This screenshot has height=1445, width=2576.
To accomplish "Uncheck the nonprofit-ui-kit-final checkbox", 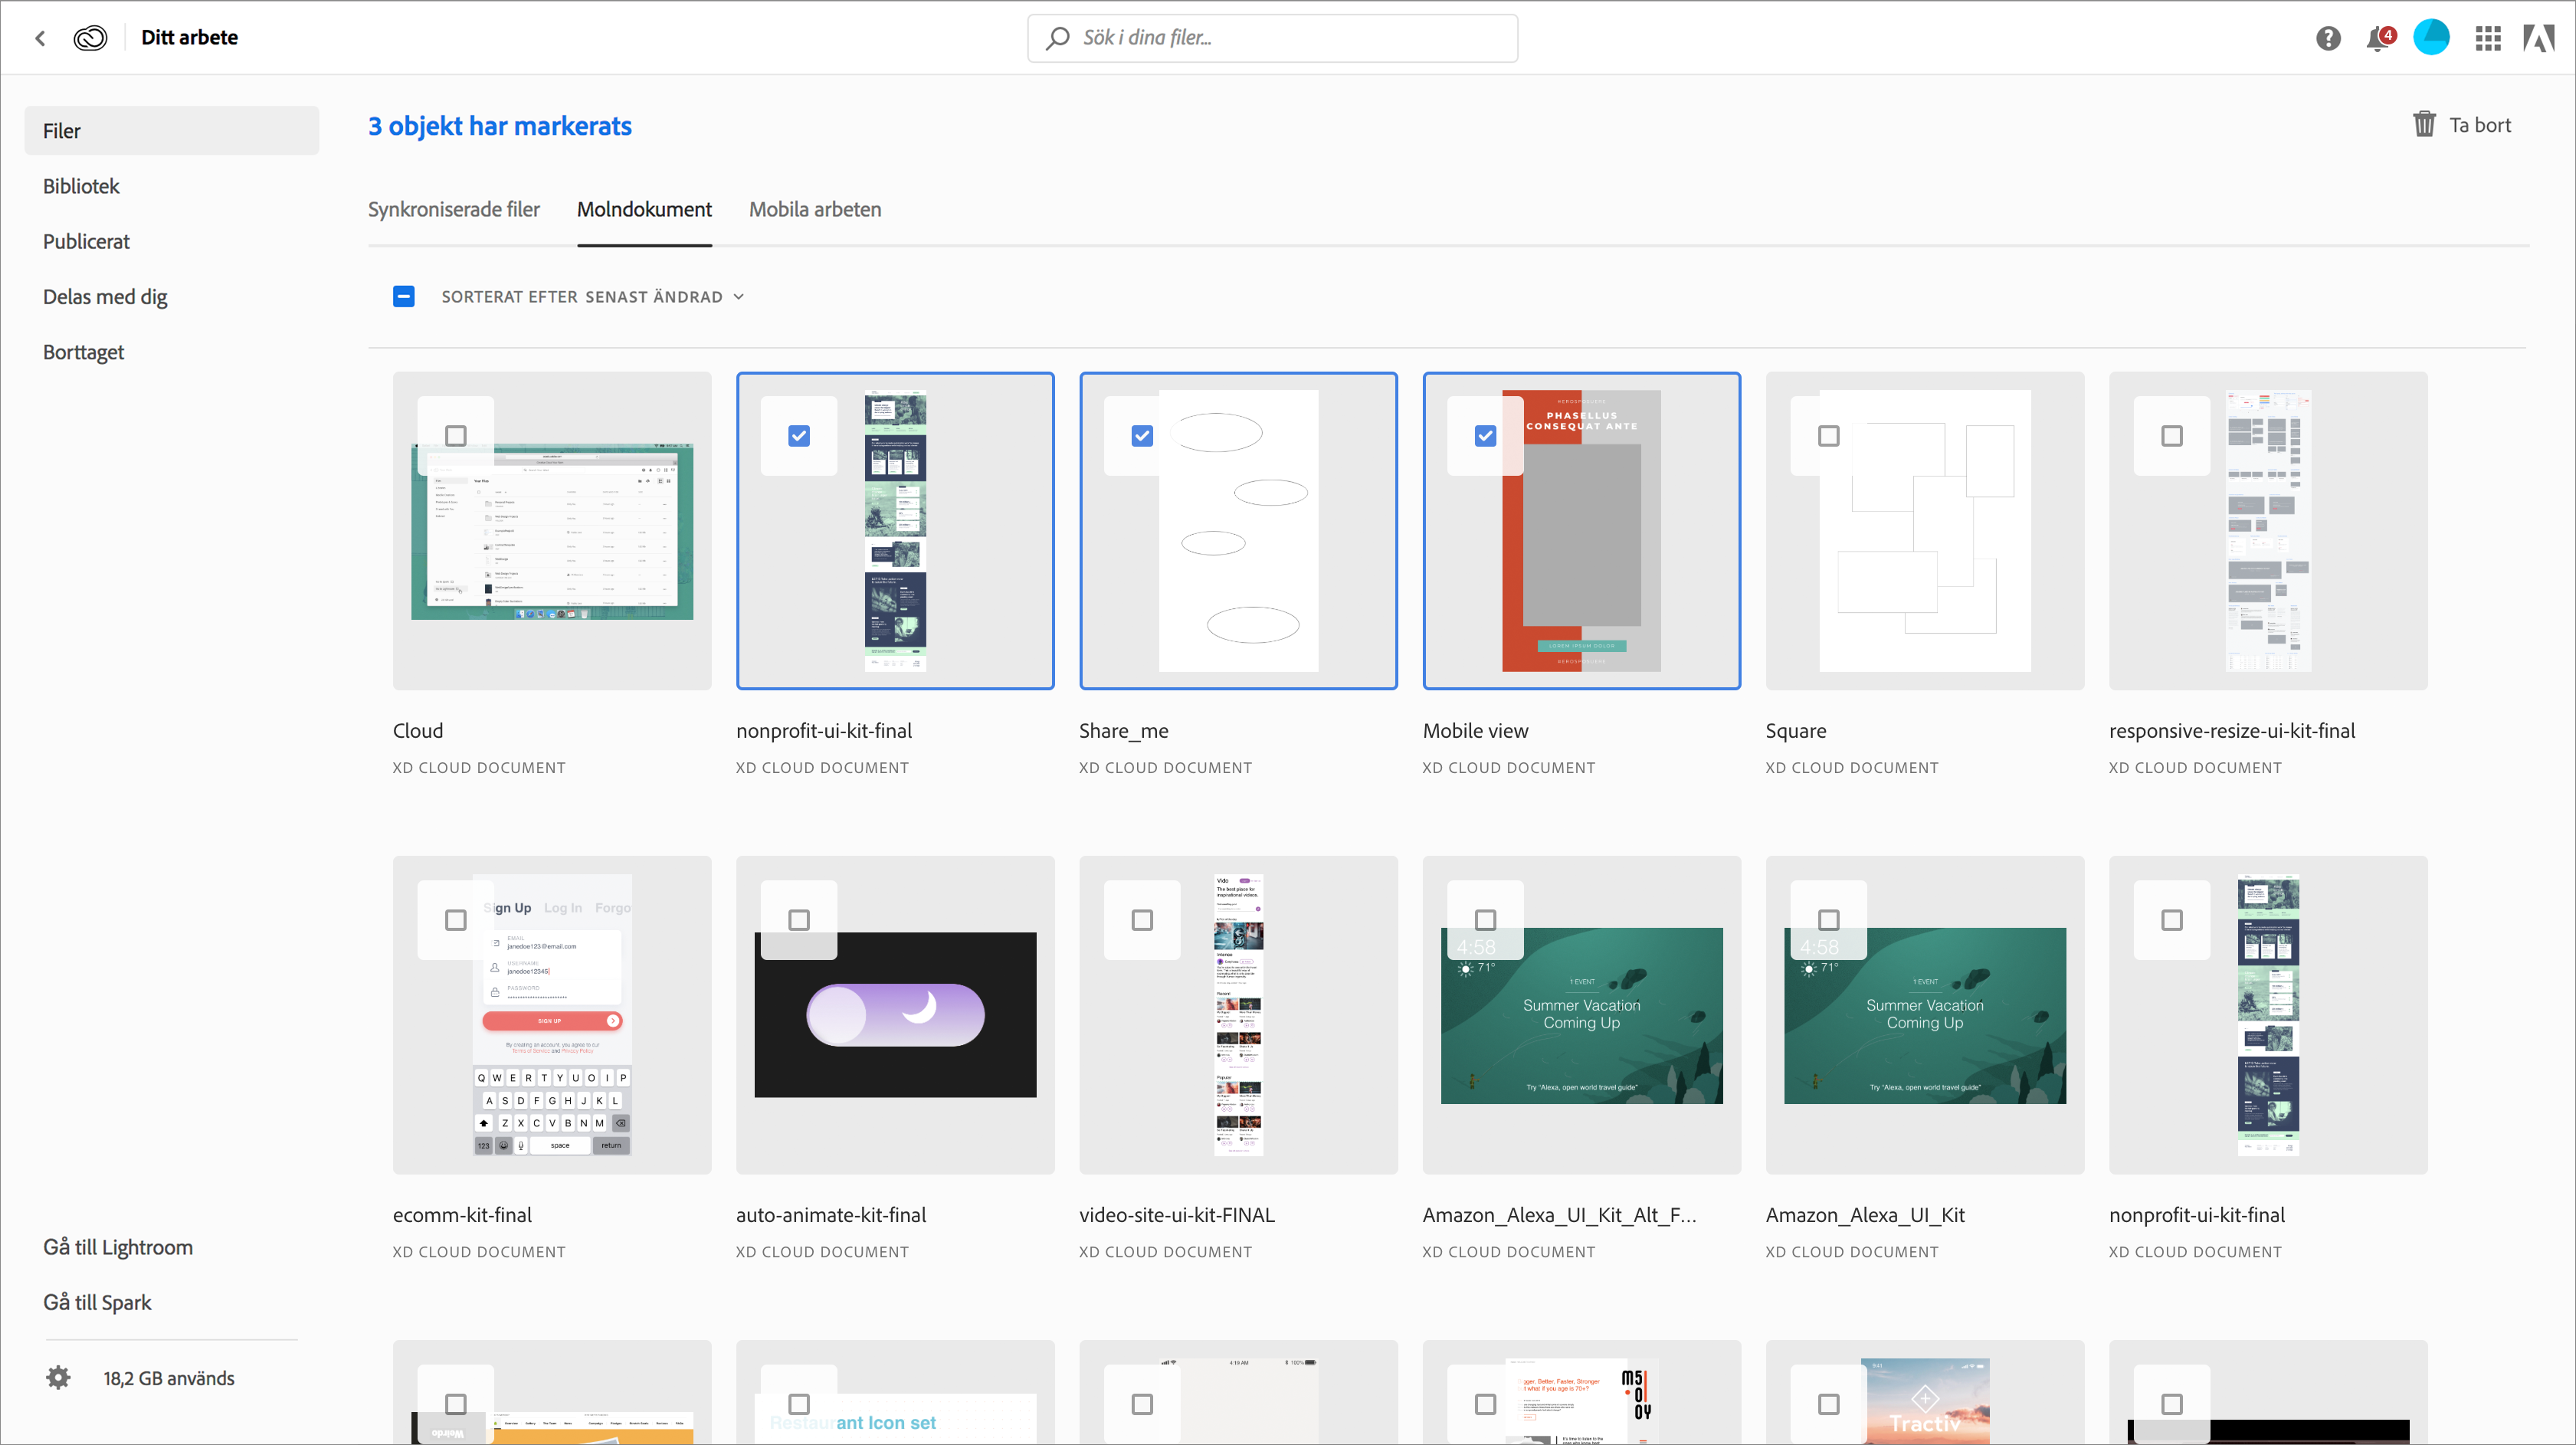I will point(798,436).
